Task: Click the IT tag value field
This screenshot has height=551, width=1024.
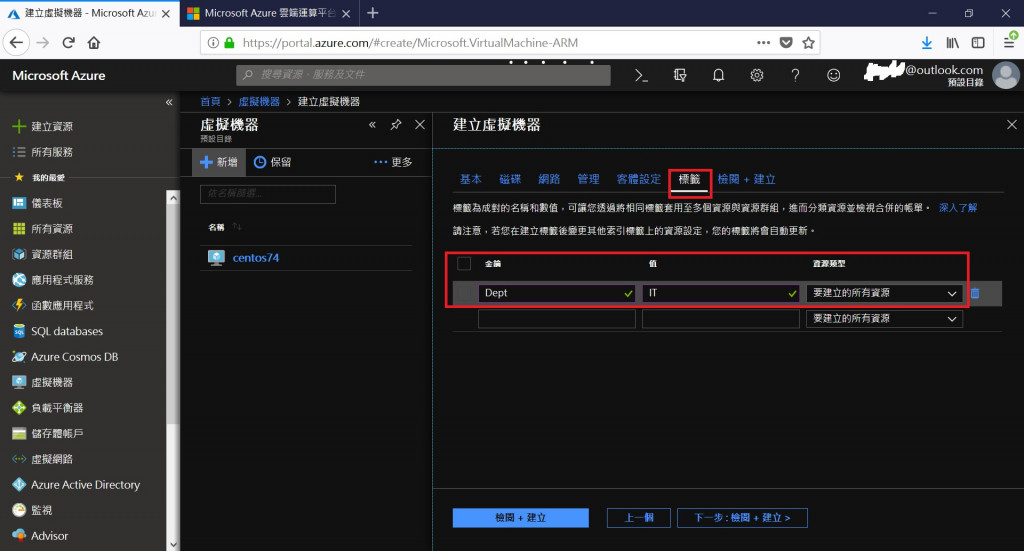Action: tap(721, 293)
